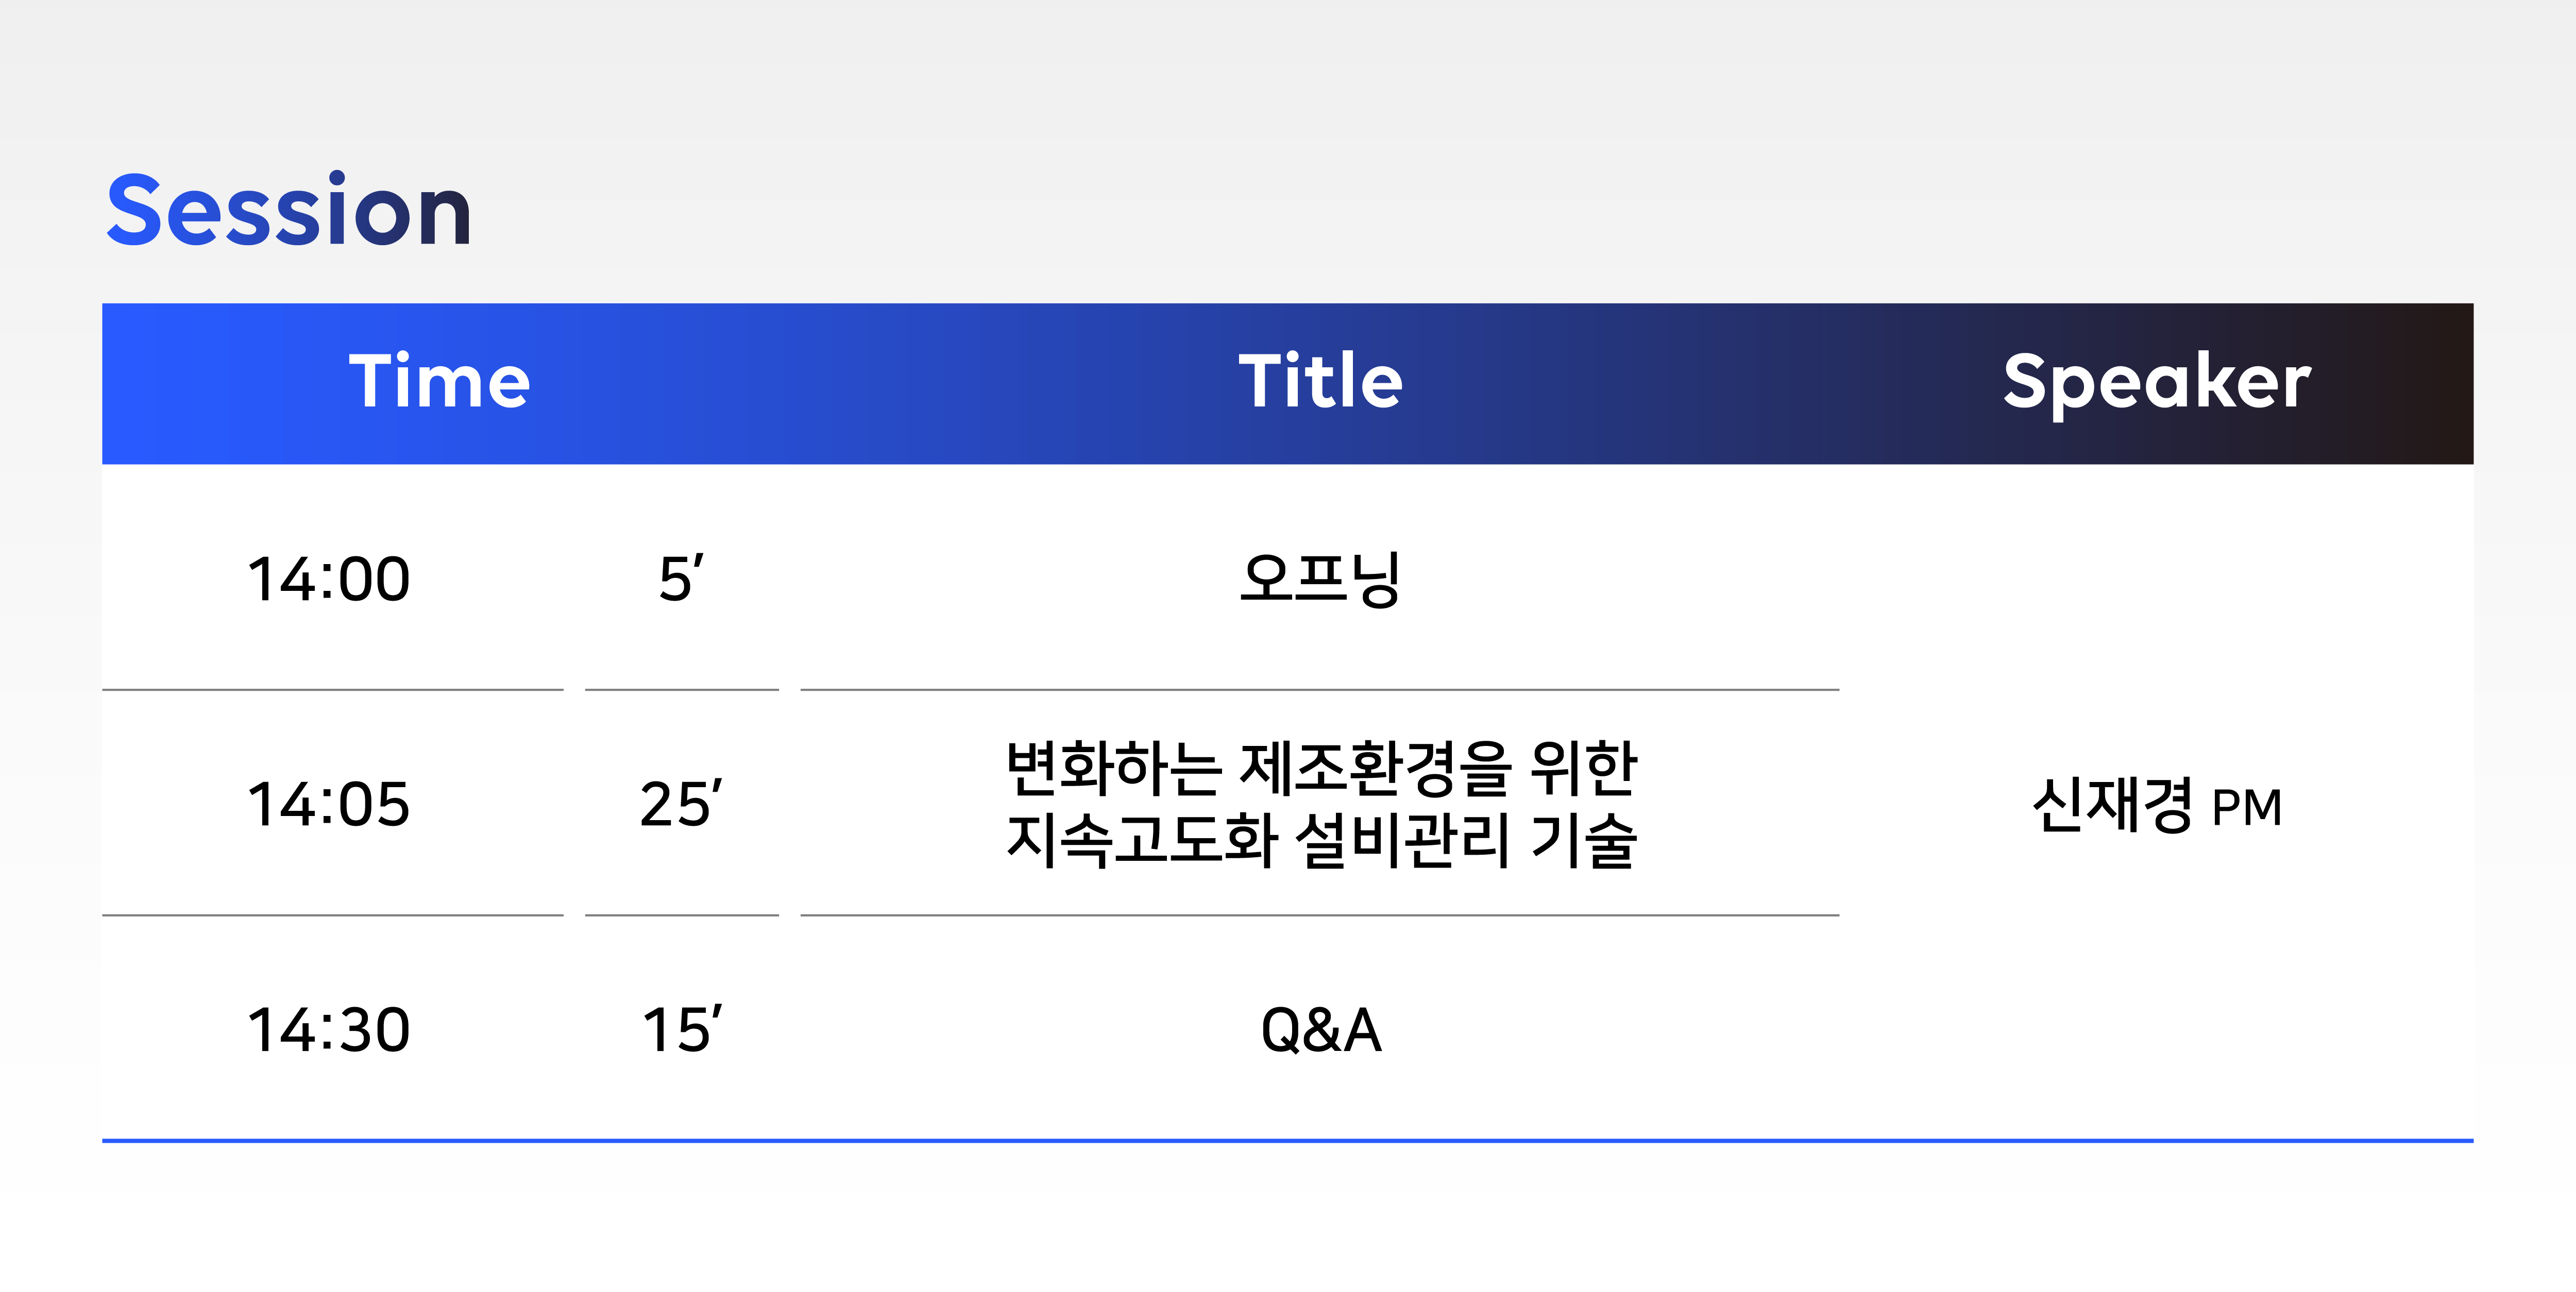Click the PM label beside the speaker name
The height and width of the screenshot is (1292, 2576).
pos(2247,808)
